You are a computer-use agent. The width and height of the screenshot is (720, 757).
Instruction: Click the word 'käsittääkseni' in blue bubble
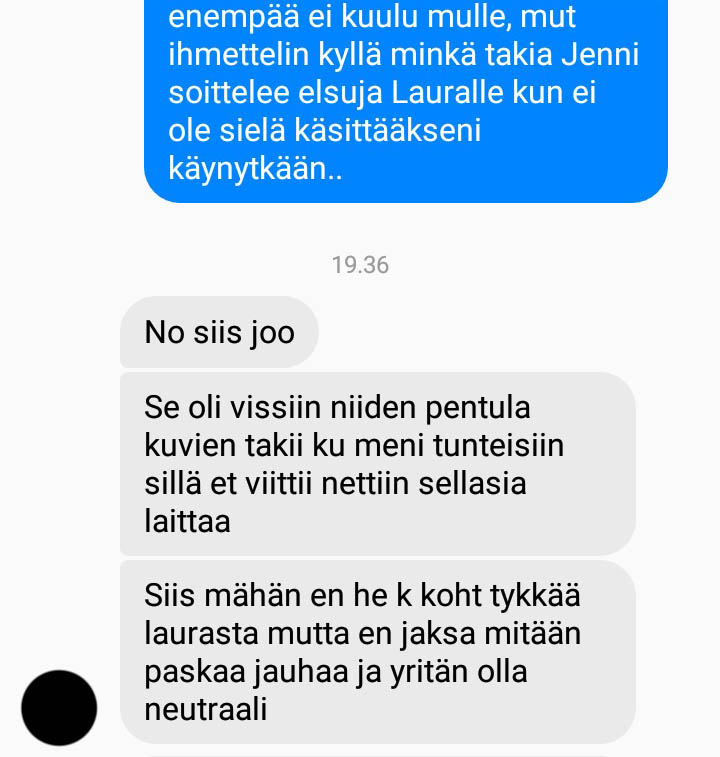point(388,130)
